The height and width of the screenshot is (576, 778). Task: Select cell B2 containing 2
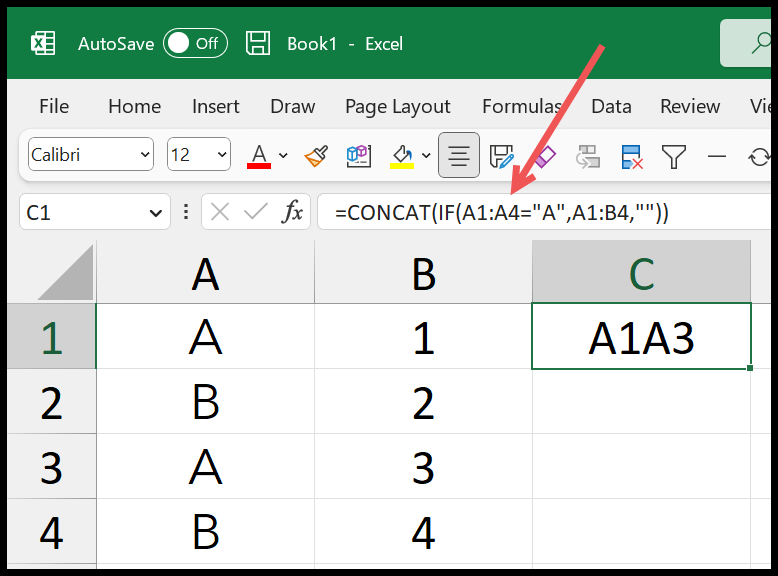coord(423,401)
